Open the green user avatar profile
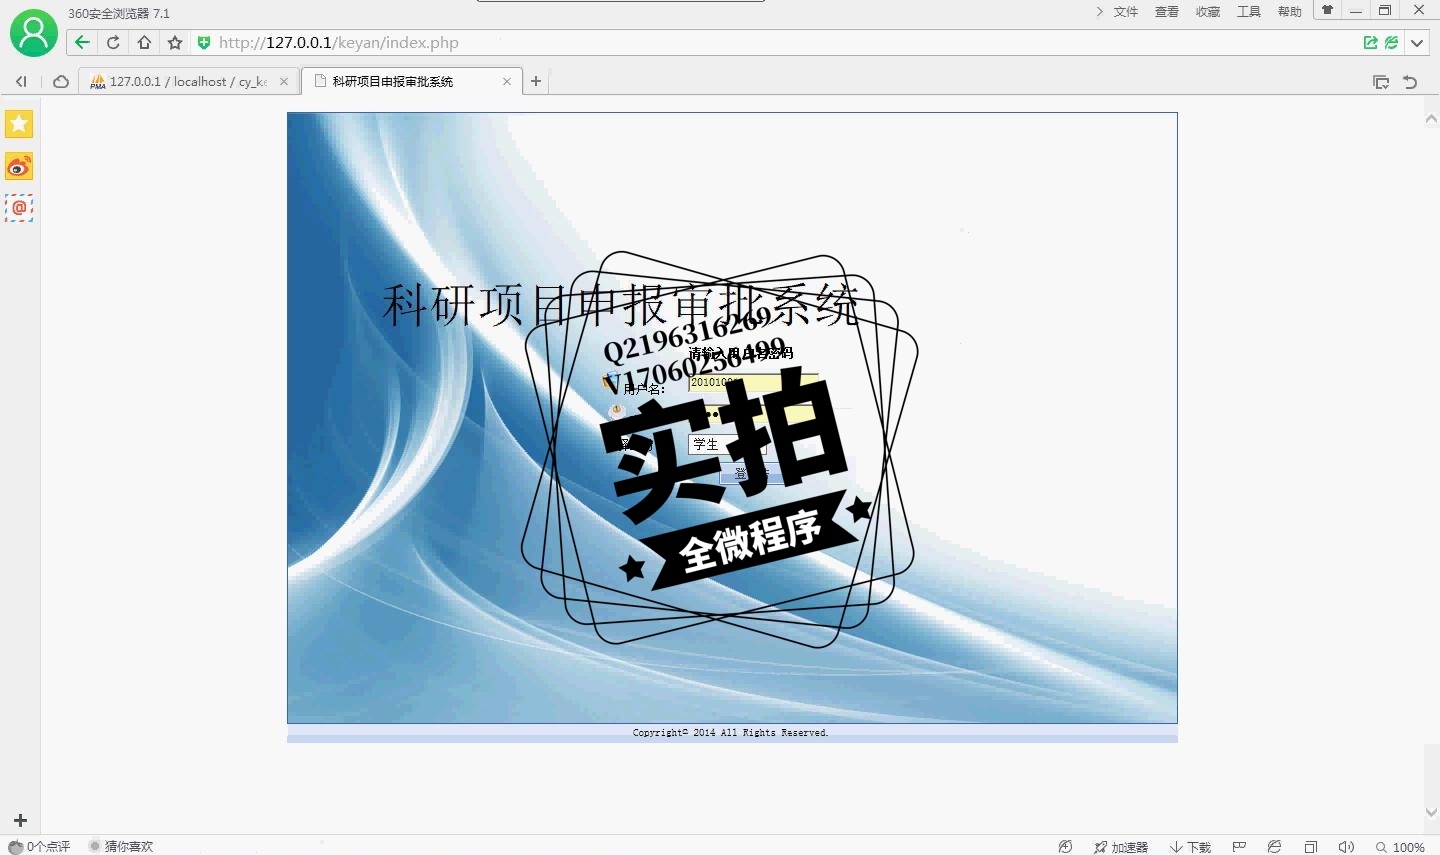1440x855 pixels. [33, 33]
